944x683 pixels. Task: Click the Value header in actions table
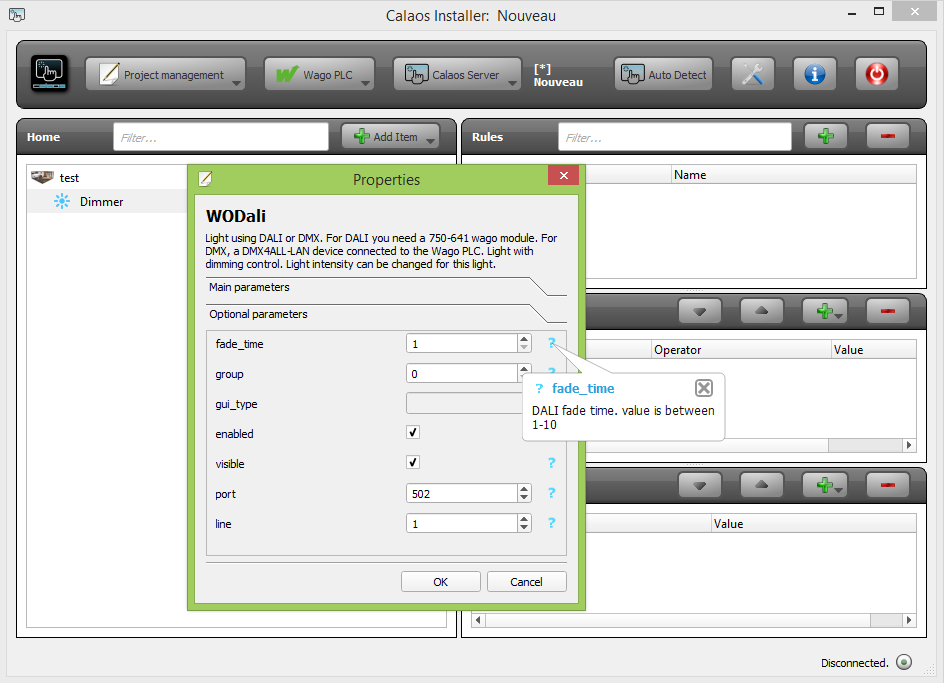tap(813, 524)
